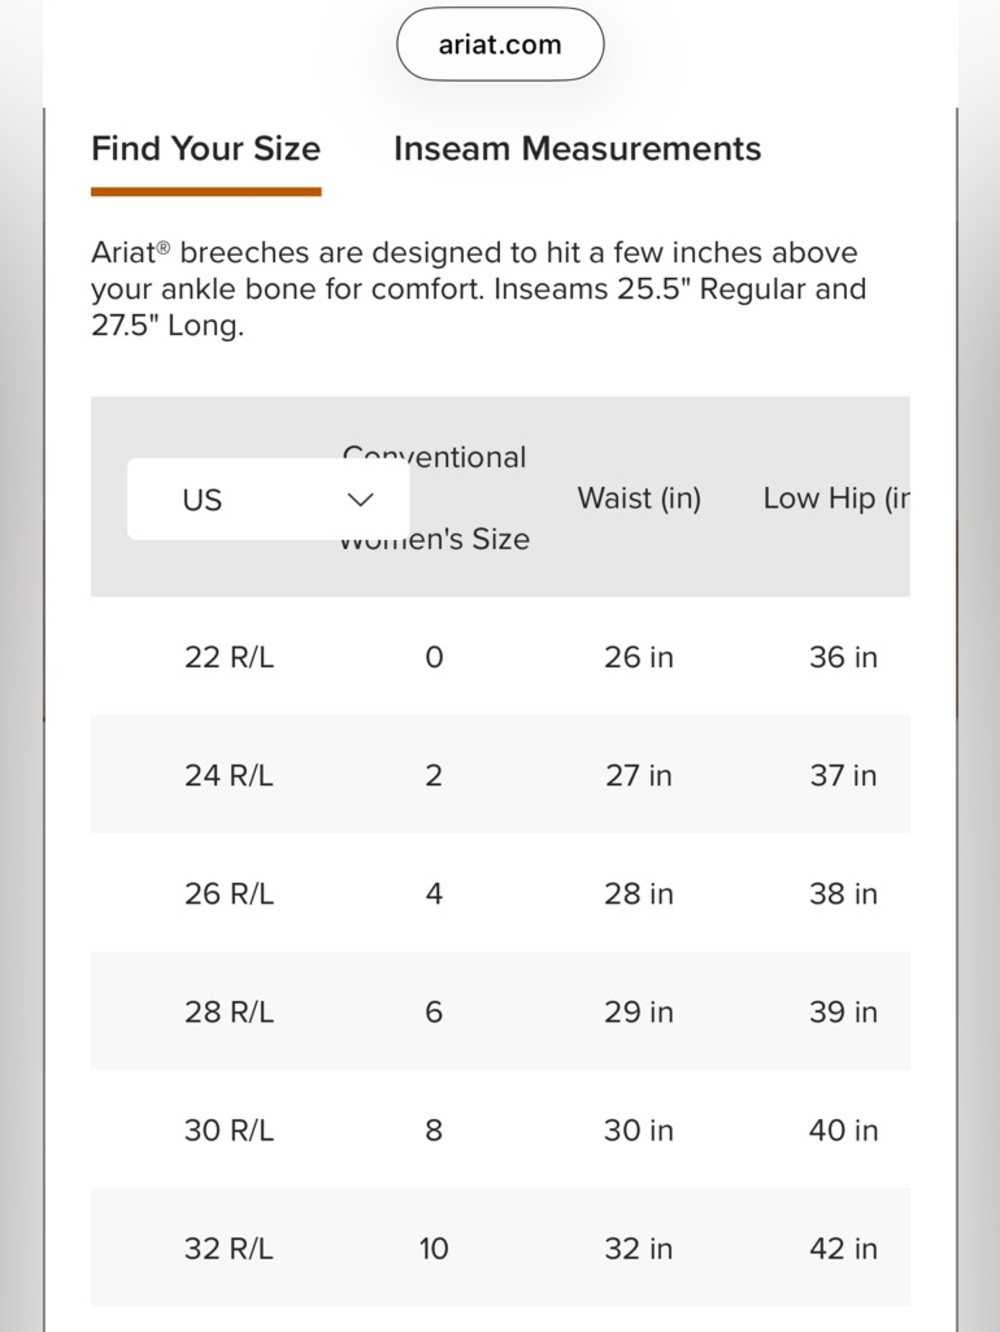Select the 28 R/L size row label
The image size is (1000, 1332).
point(229,1012)
